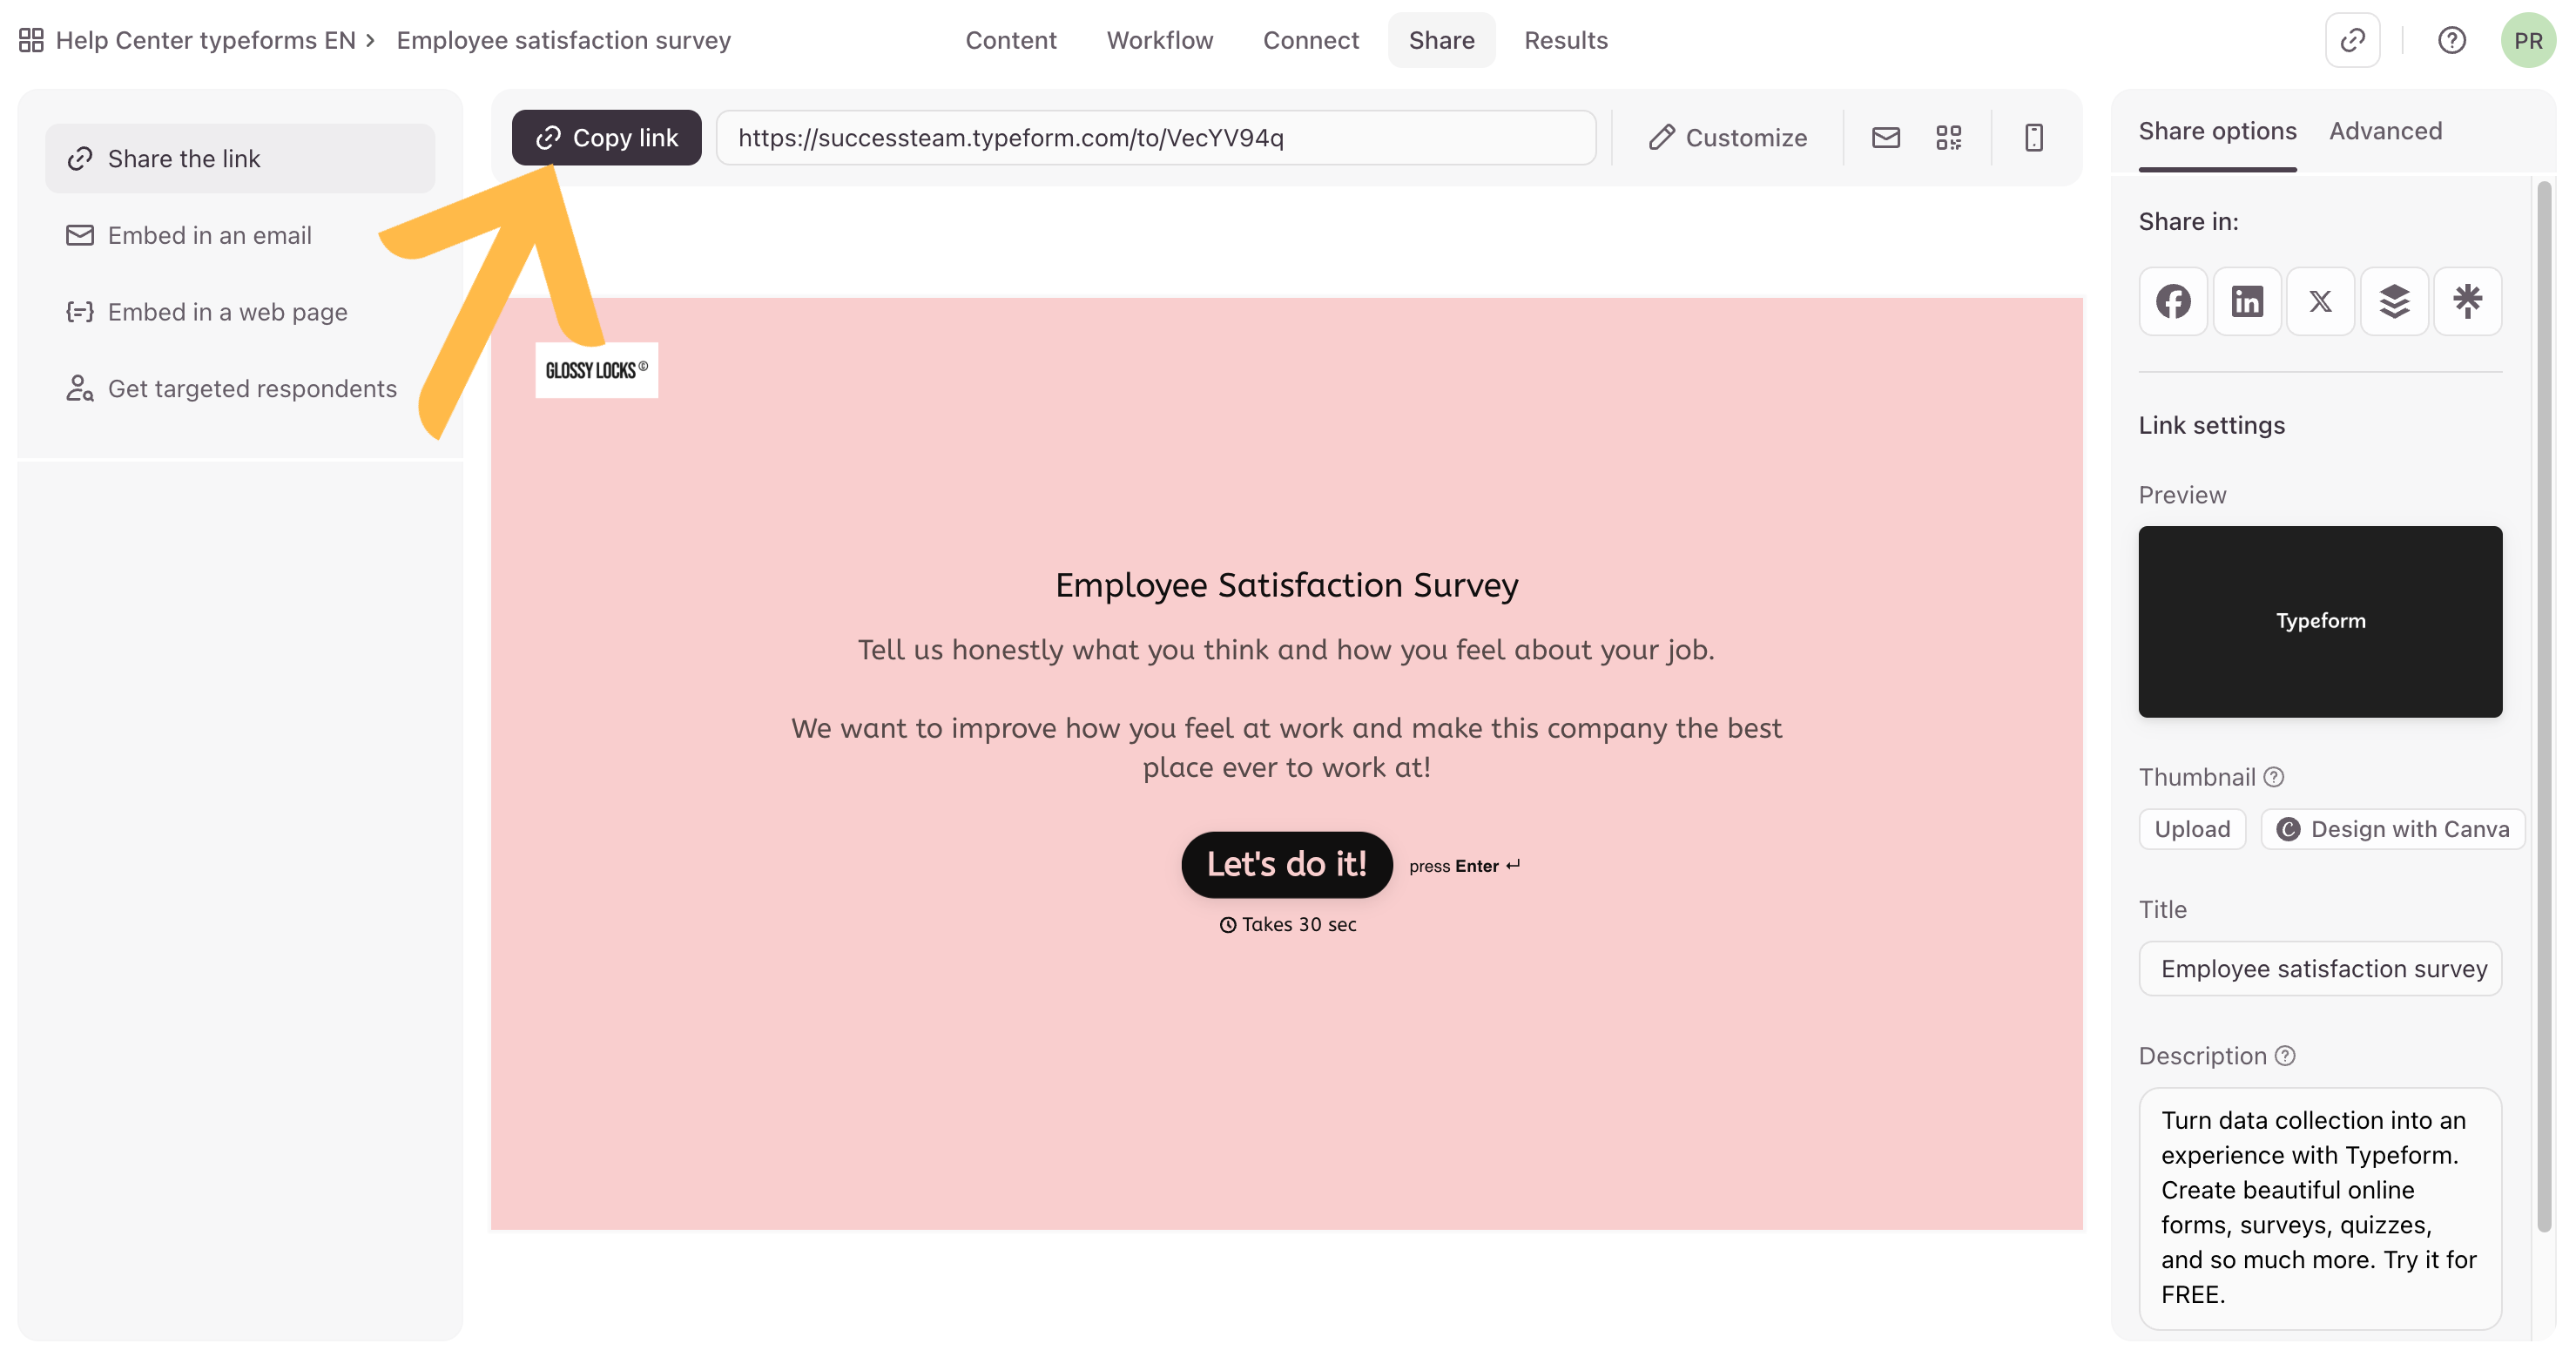The width and height of the screenshot is (2576, 1357).
Task: Click the envelope icon in link toolbar
Action: point(1885,138)
